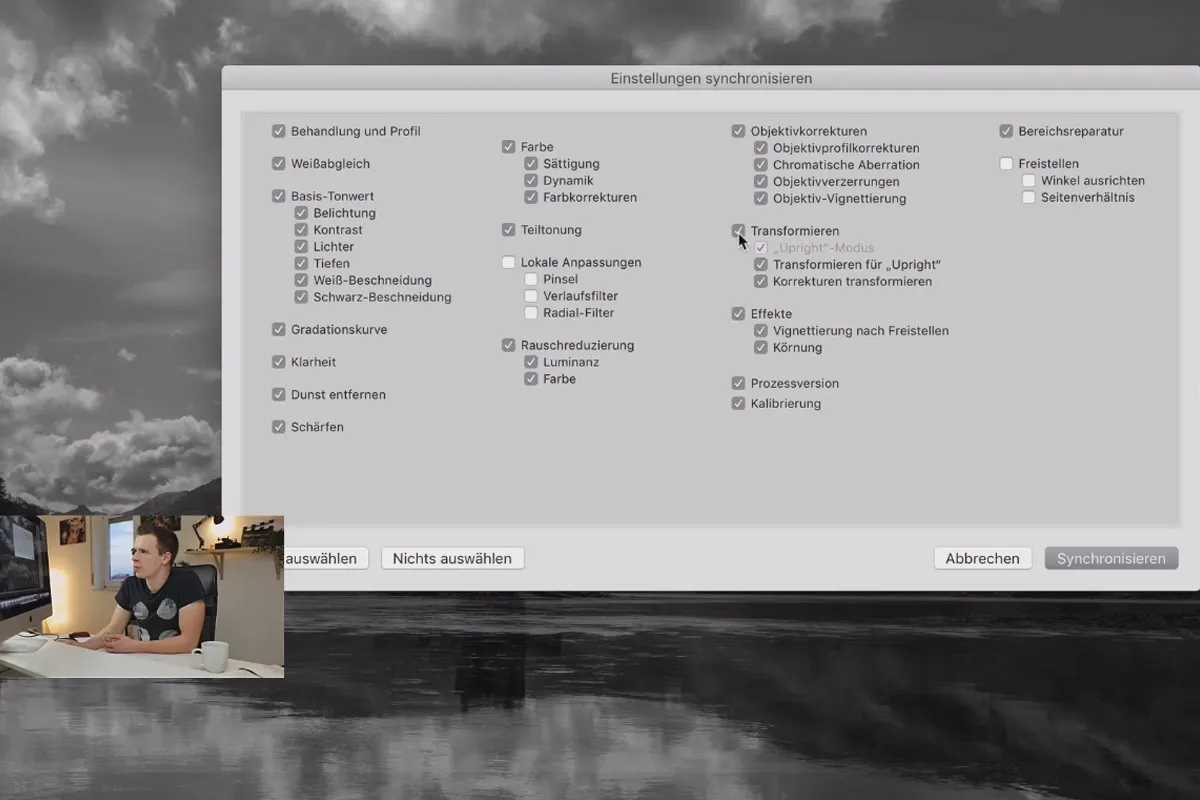Viewport: 1200px width, 800px height.
Task: Uncheck Dunst entfernen
Action: coord(279,394)
